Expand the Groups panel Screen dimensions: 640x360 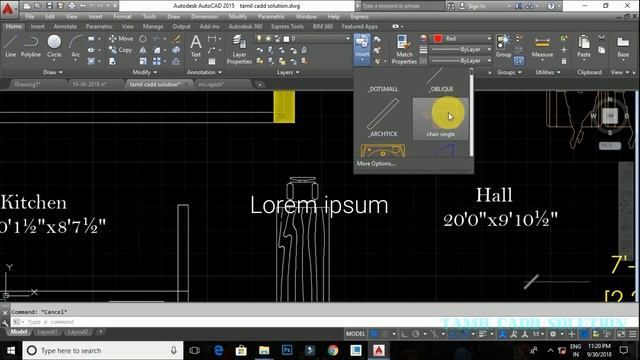[x=509, y=72]
